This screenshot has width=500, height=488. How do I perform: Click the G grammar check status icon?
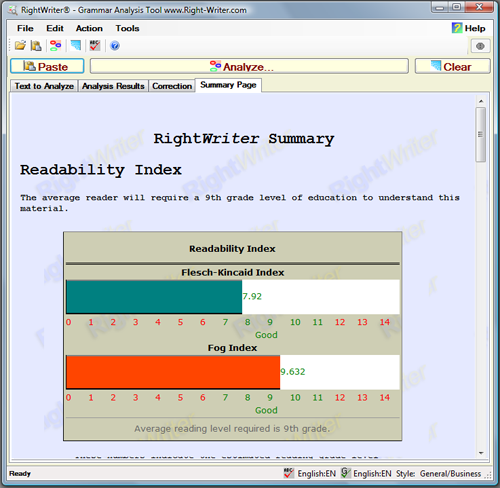pyautogui.click(x=346, y=473)
